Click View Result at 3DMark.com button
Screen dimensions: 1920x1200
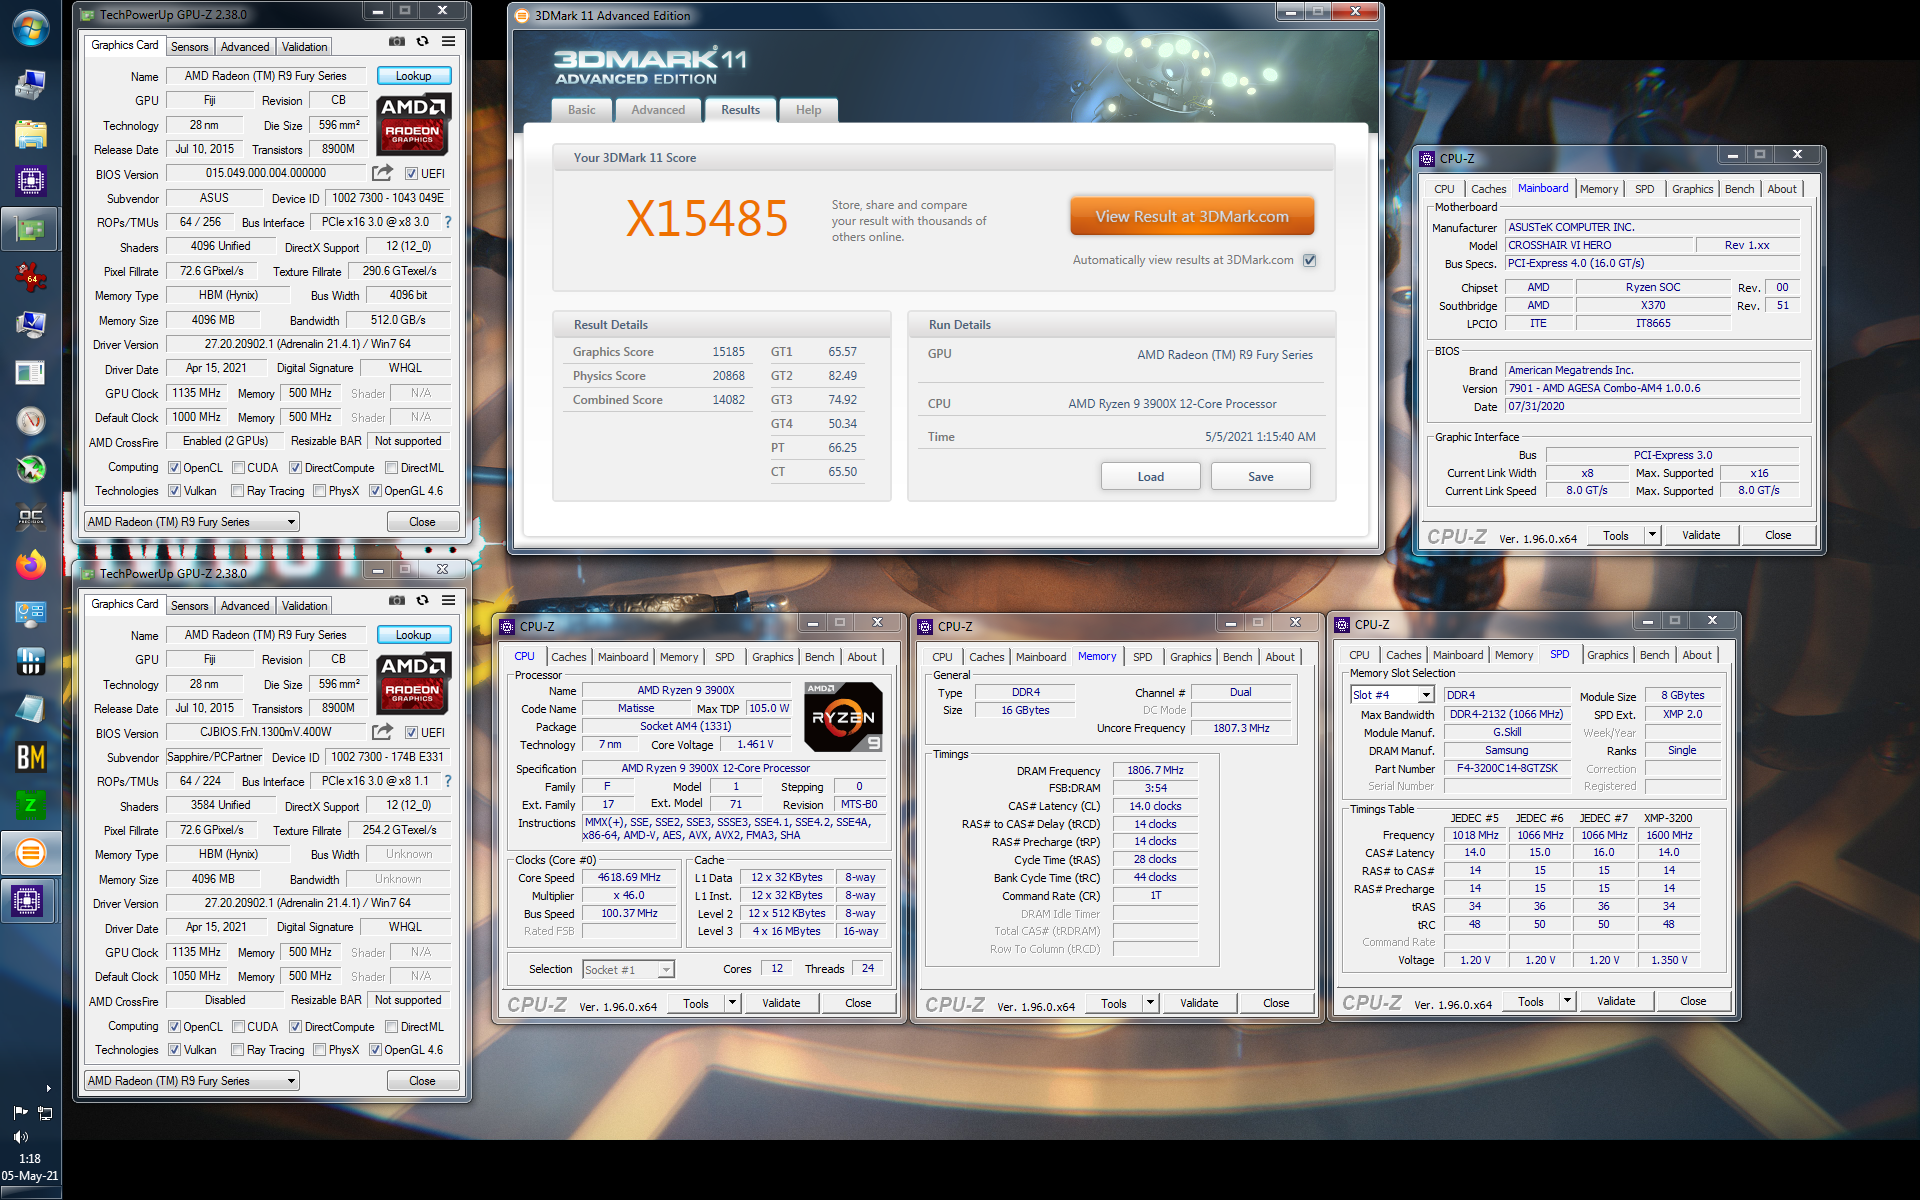[1192, 216]
